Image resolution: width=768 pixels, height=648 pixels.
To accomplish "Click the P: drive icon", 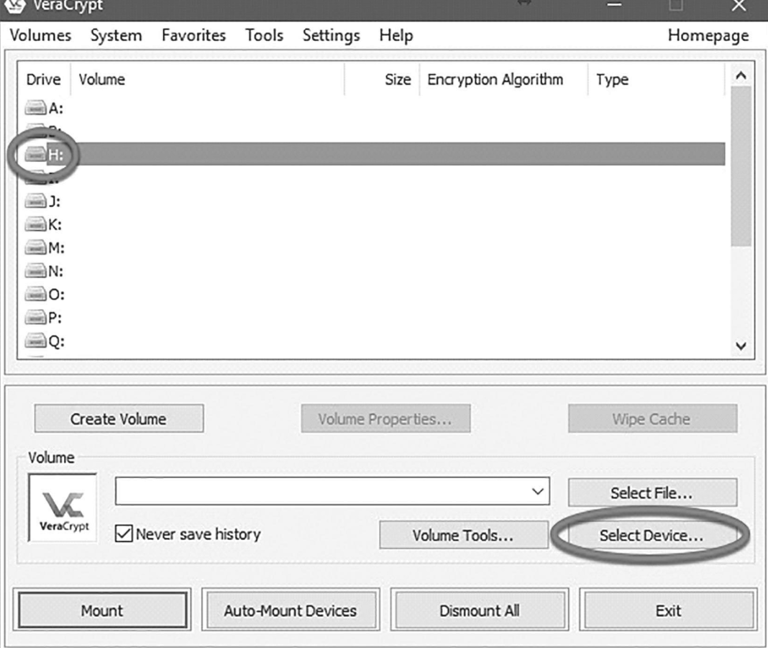I will 35,317.
